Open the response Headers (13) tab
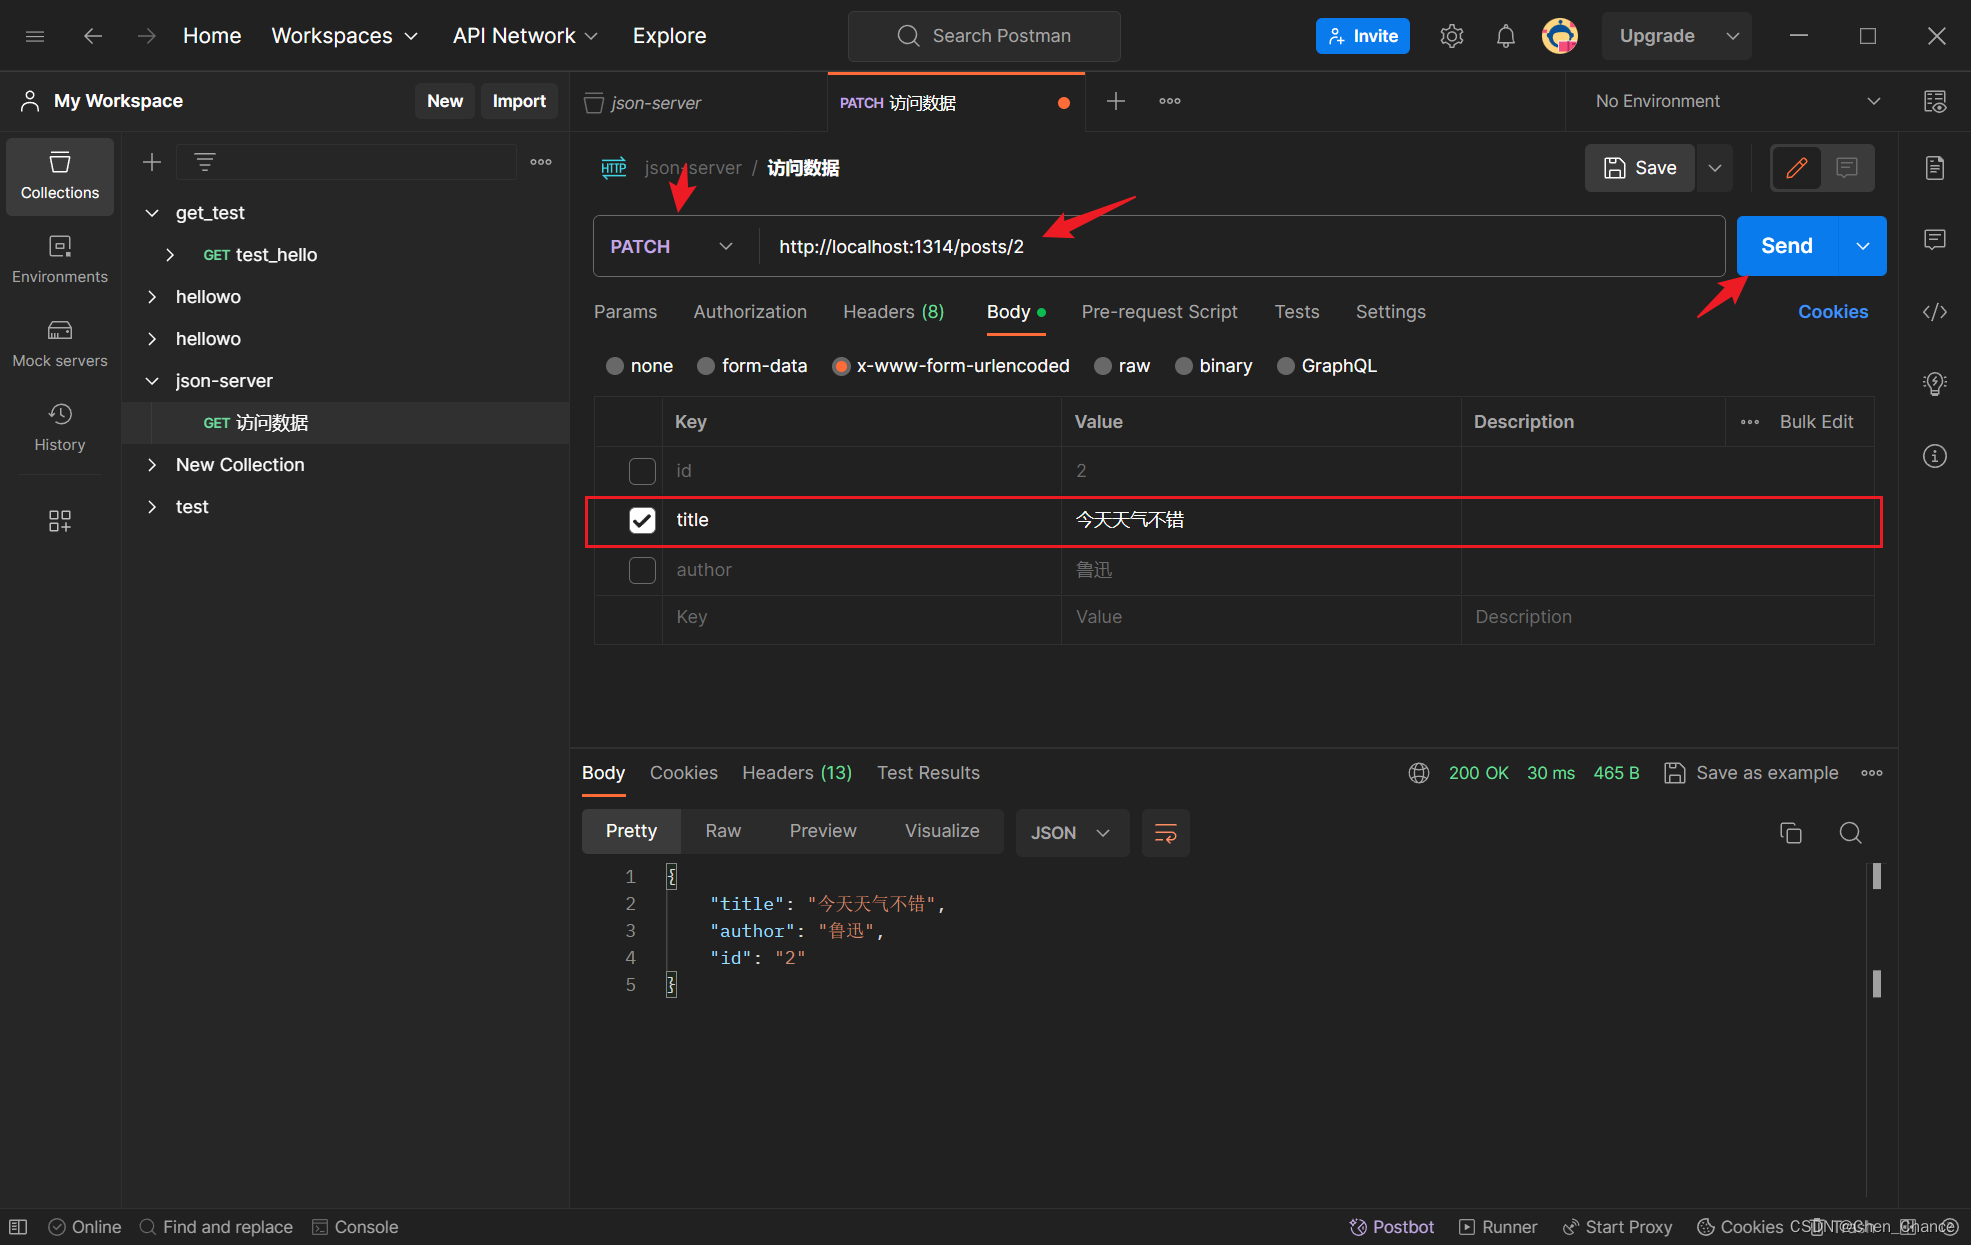The image size is (1971, 1245). click(796, 773)
